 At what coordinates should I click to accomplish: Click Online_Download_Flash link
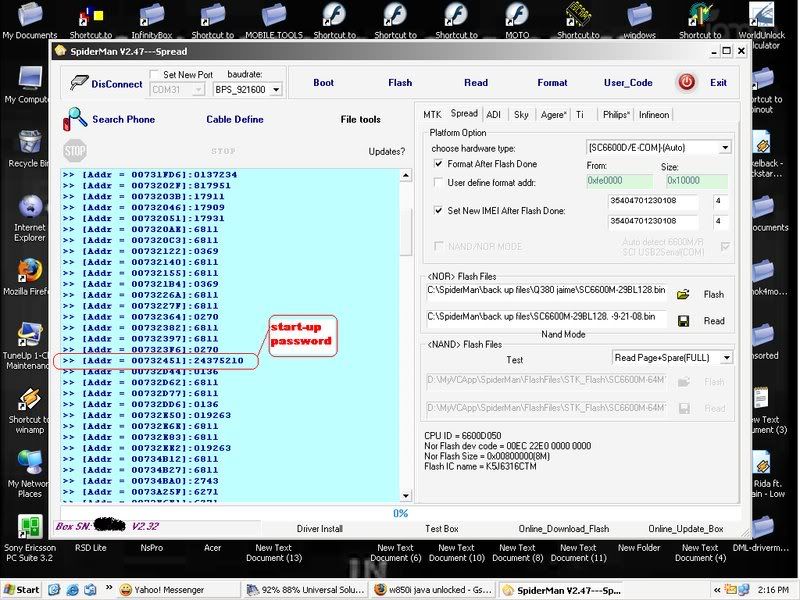coord(564,529)
